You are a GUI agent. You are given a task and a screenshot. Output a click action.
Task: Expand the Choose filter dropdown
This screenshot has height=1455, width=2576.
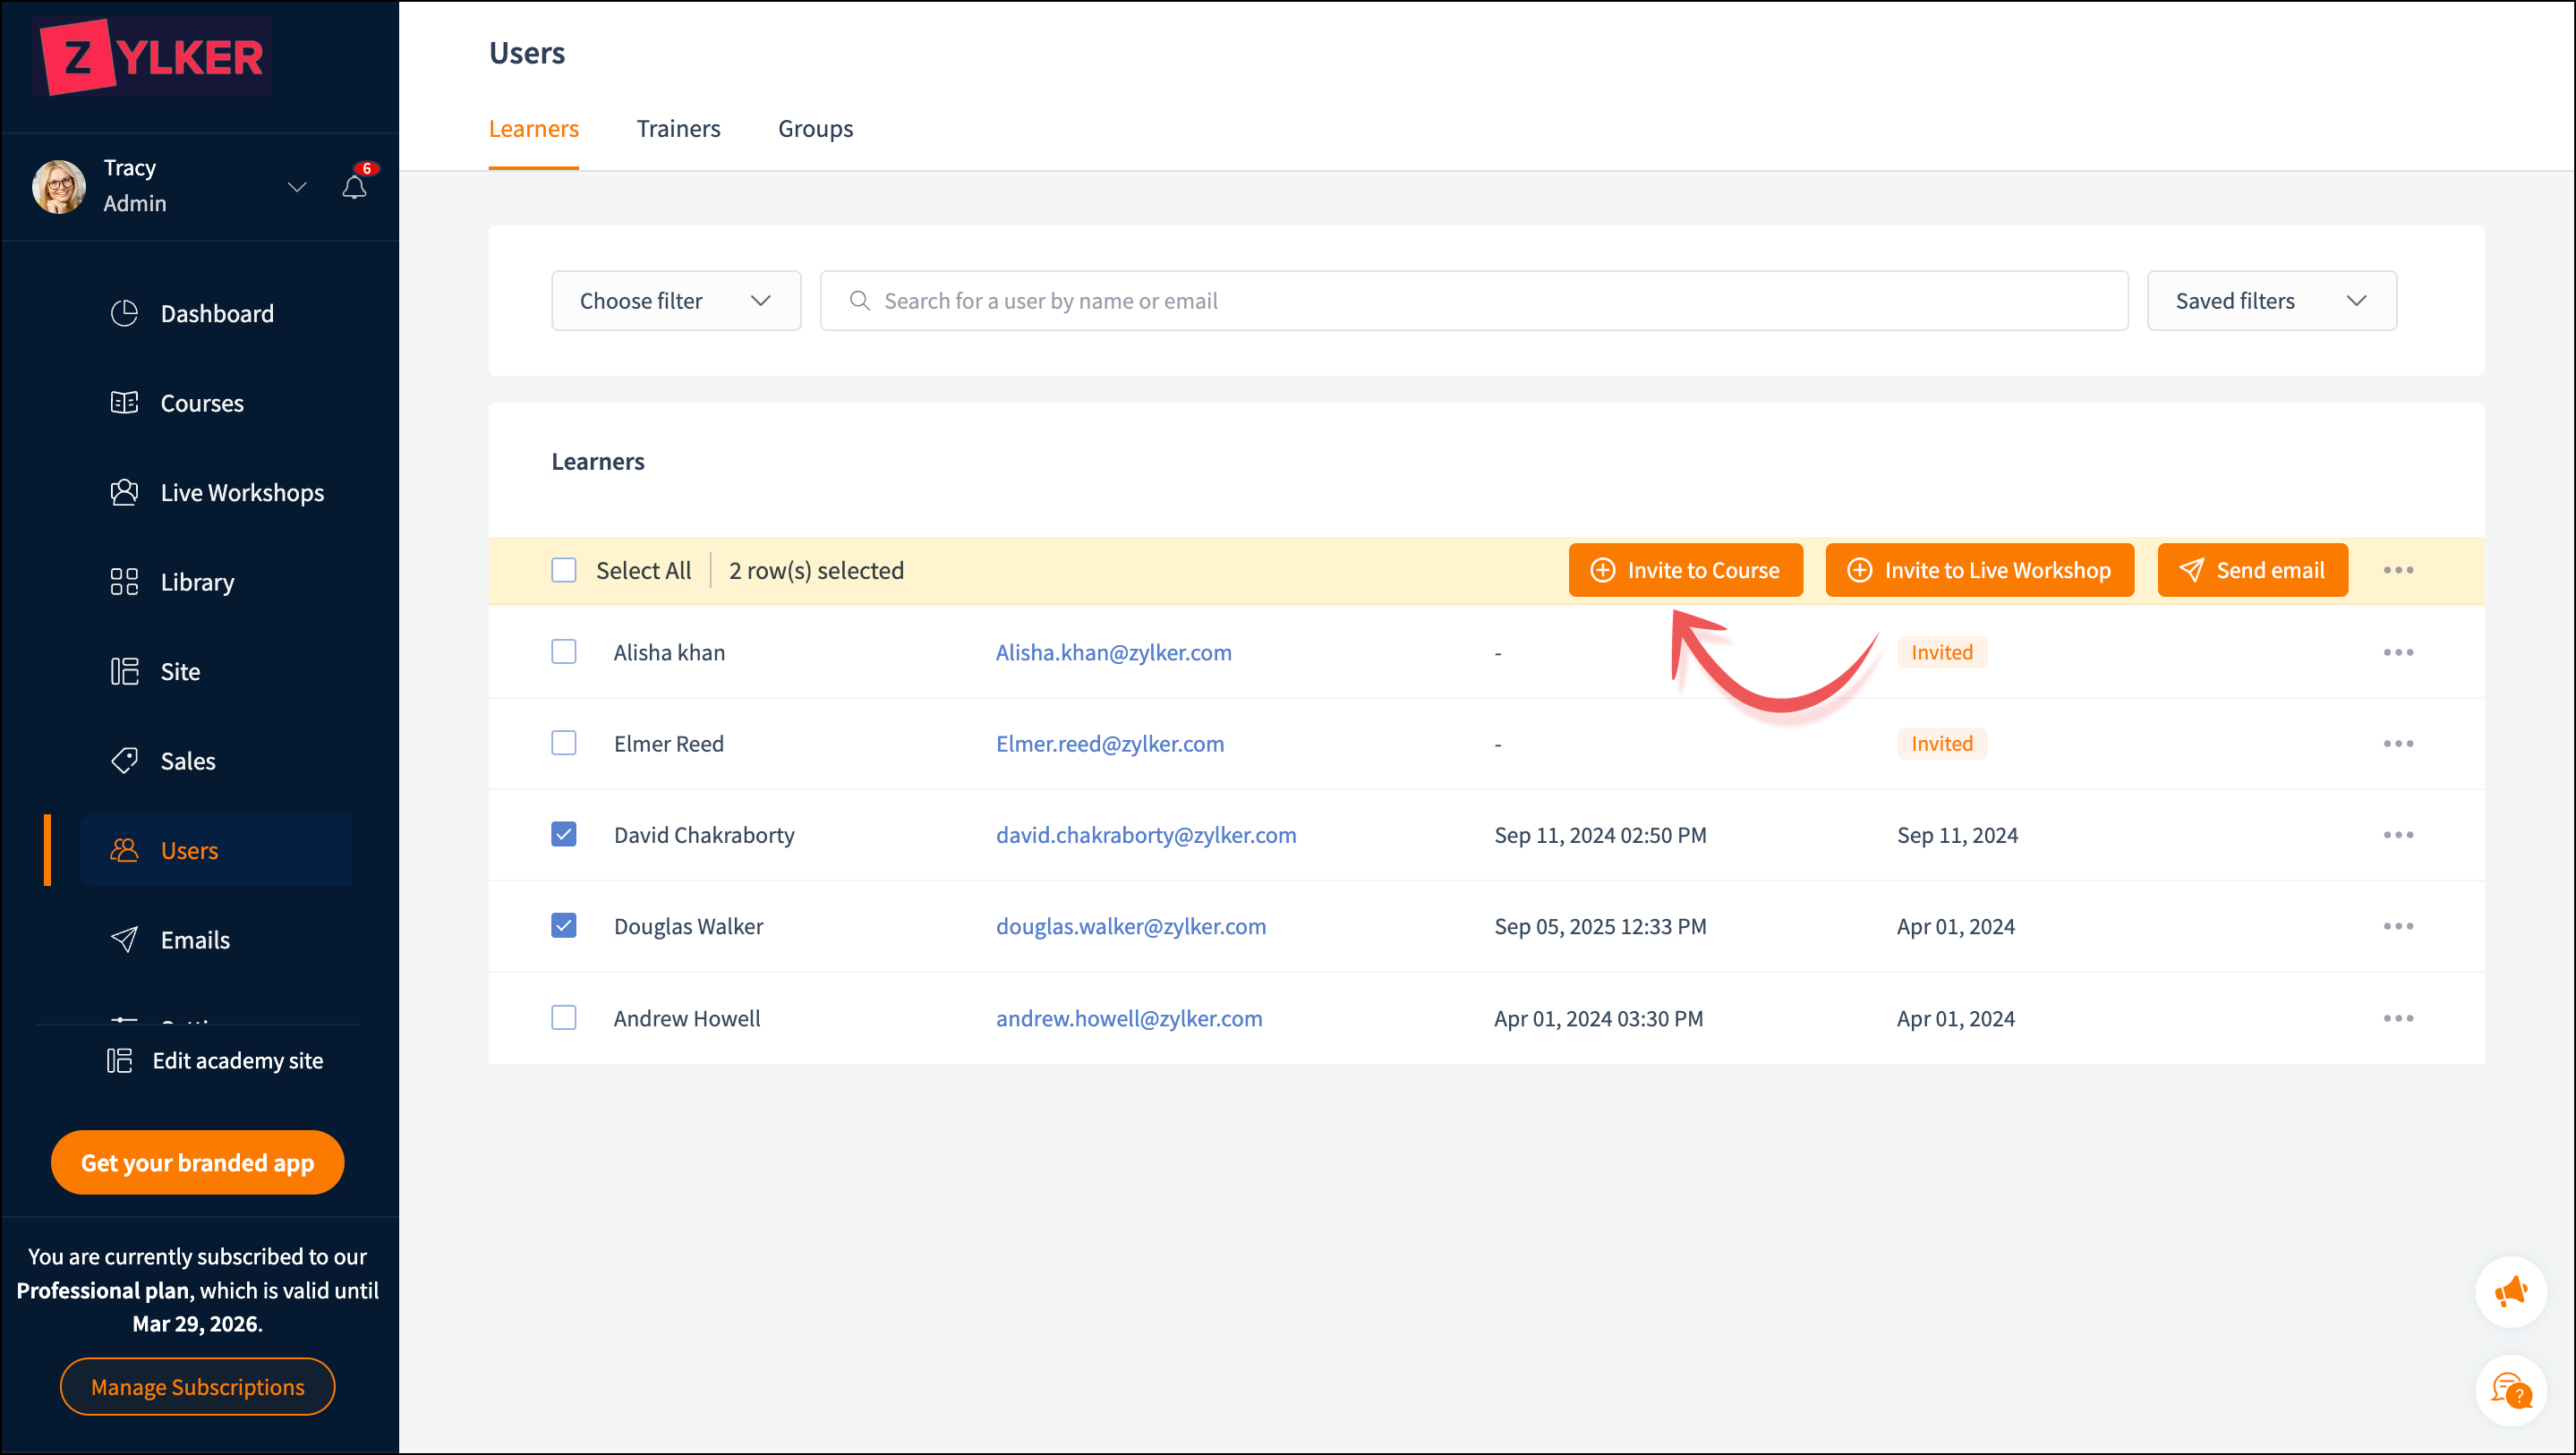(676, 301)
